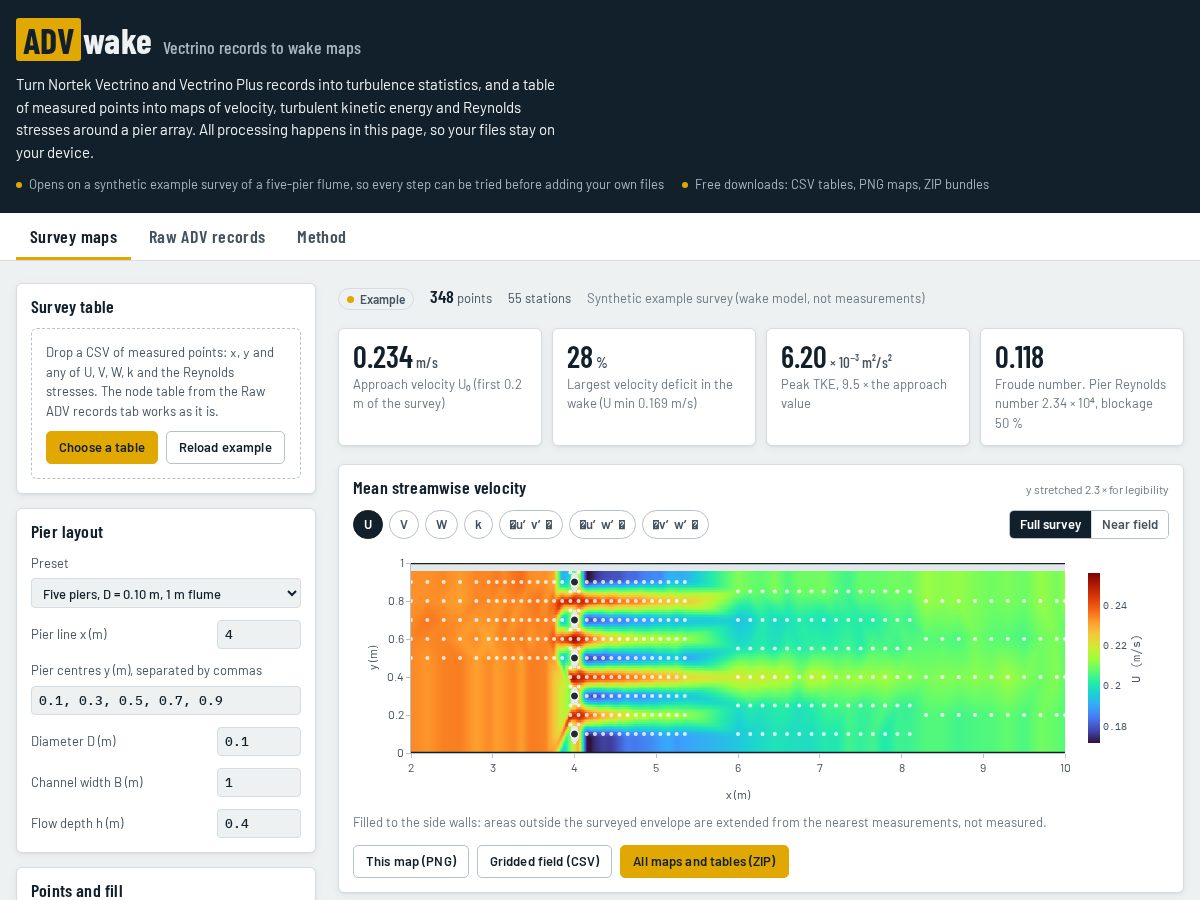
Task: Click the streamwise velocity map plot
Action: click(x=738, y=658)
